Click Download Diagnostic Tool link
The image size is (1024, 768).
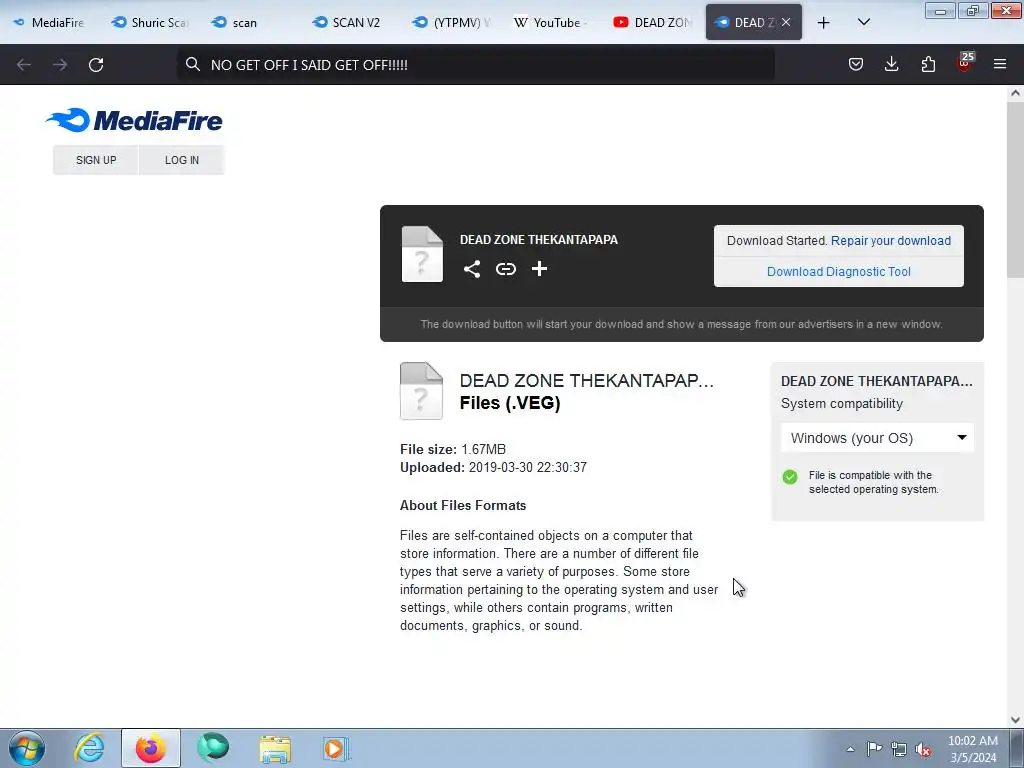pyautogui.click(x=839, y=272)
